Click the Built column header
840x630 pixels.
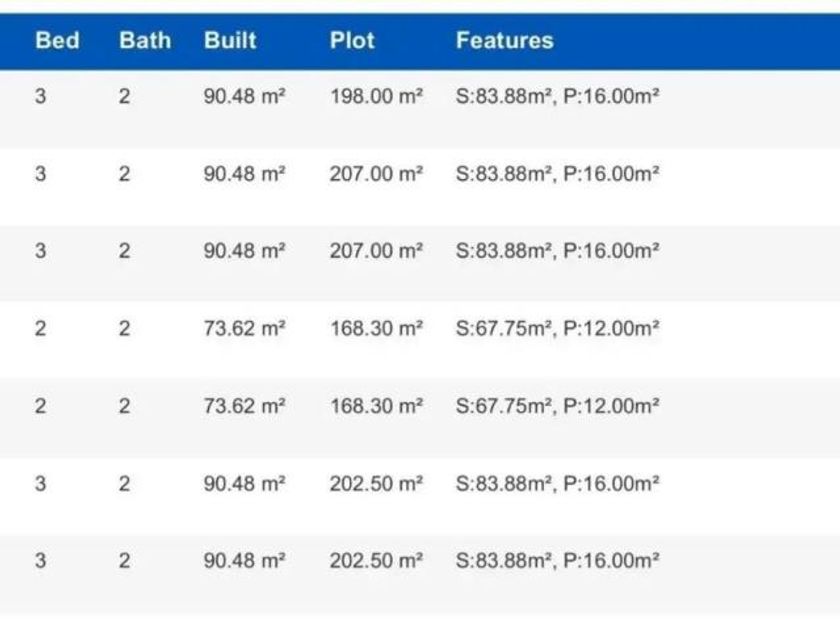pyautogui.click(x=230, y=41)
